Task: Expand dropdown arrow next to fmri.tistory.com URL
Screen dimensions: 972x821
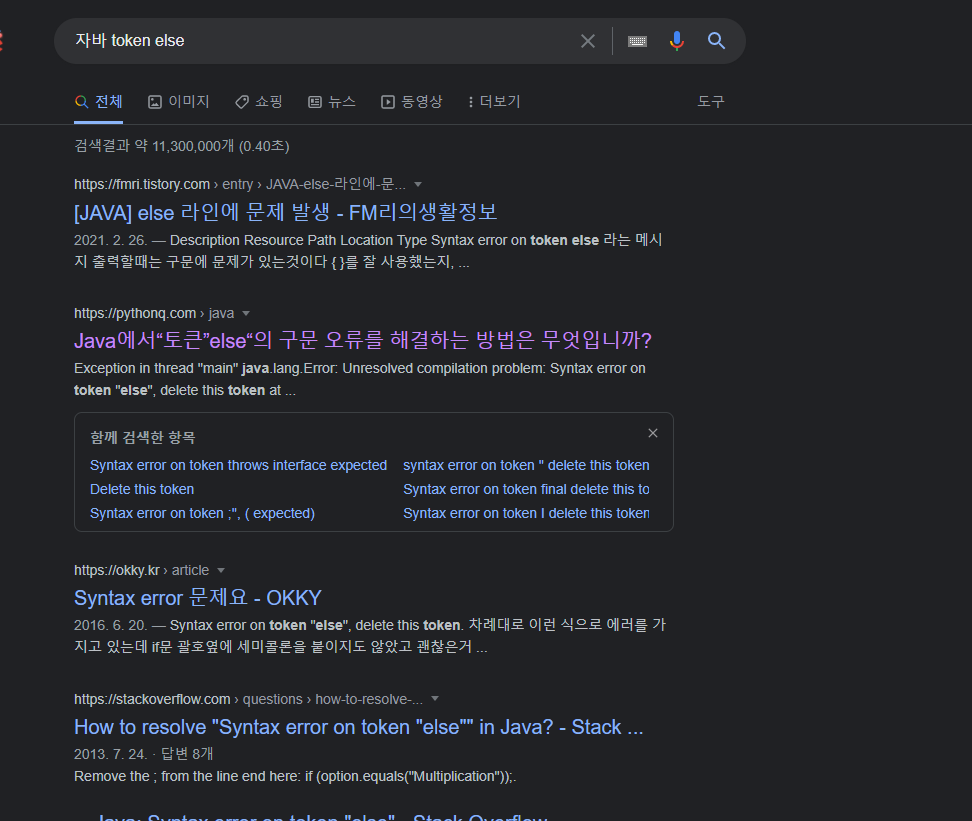Action: pos(418,184)
